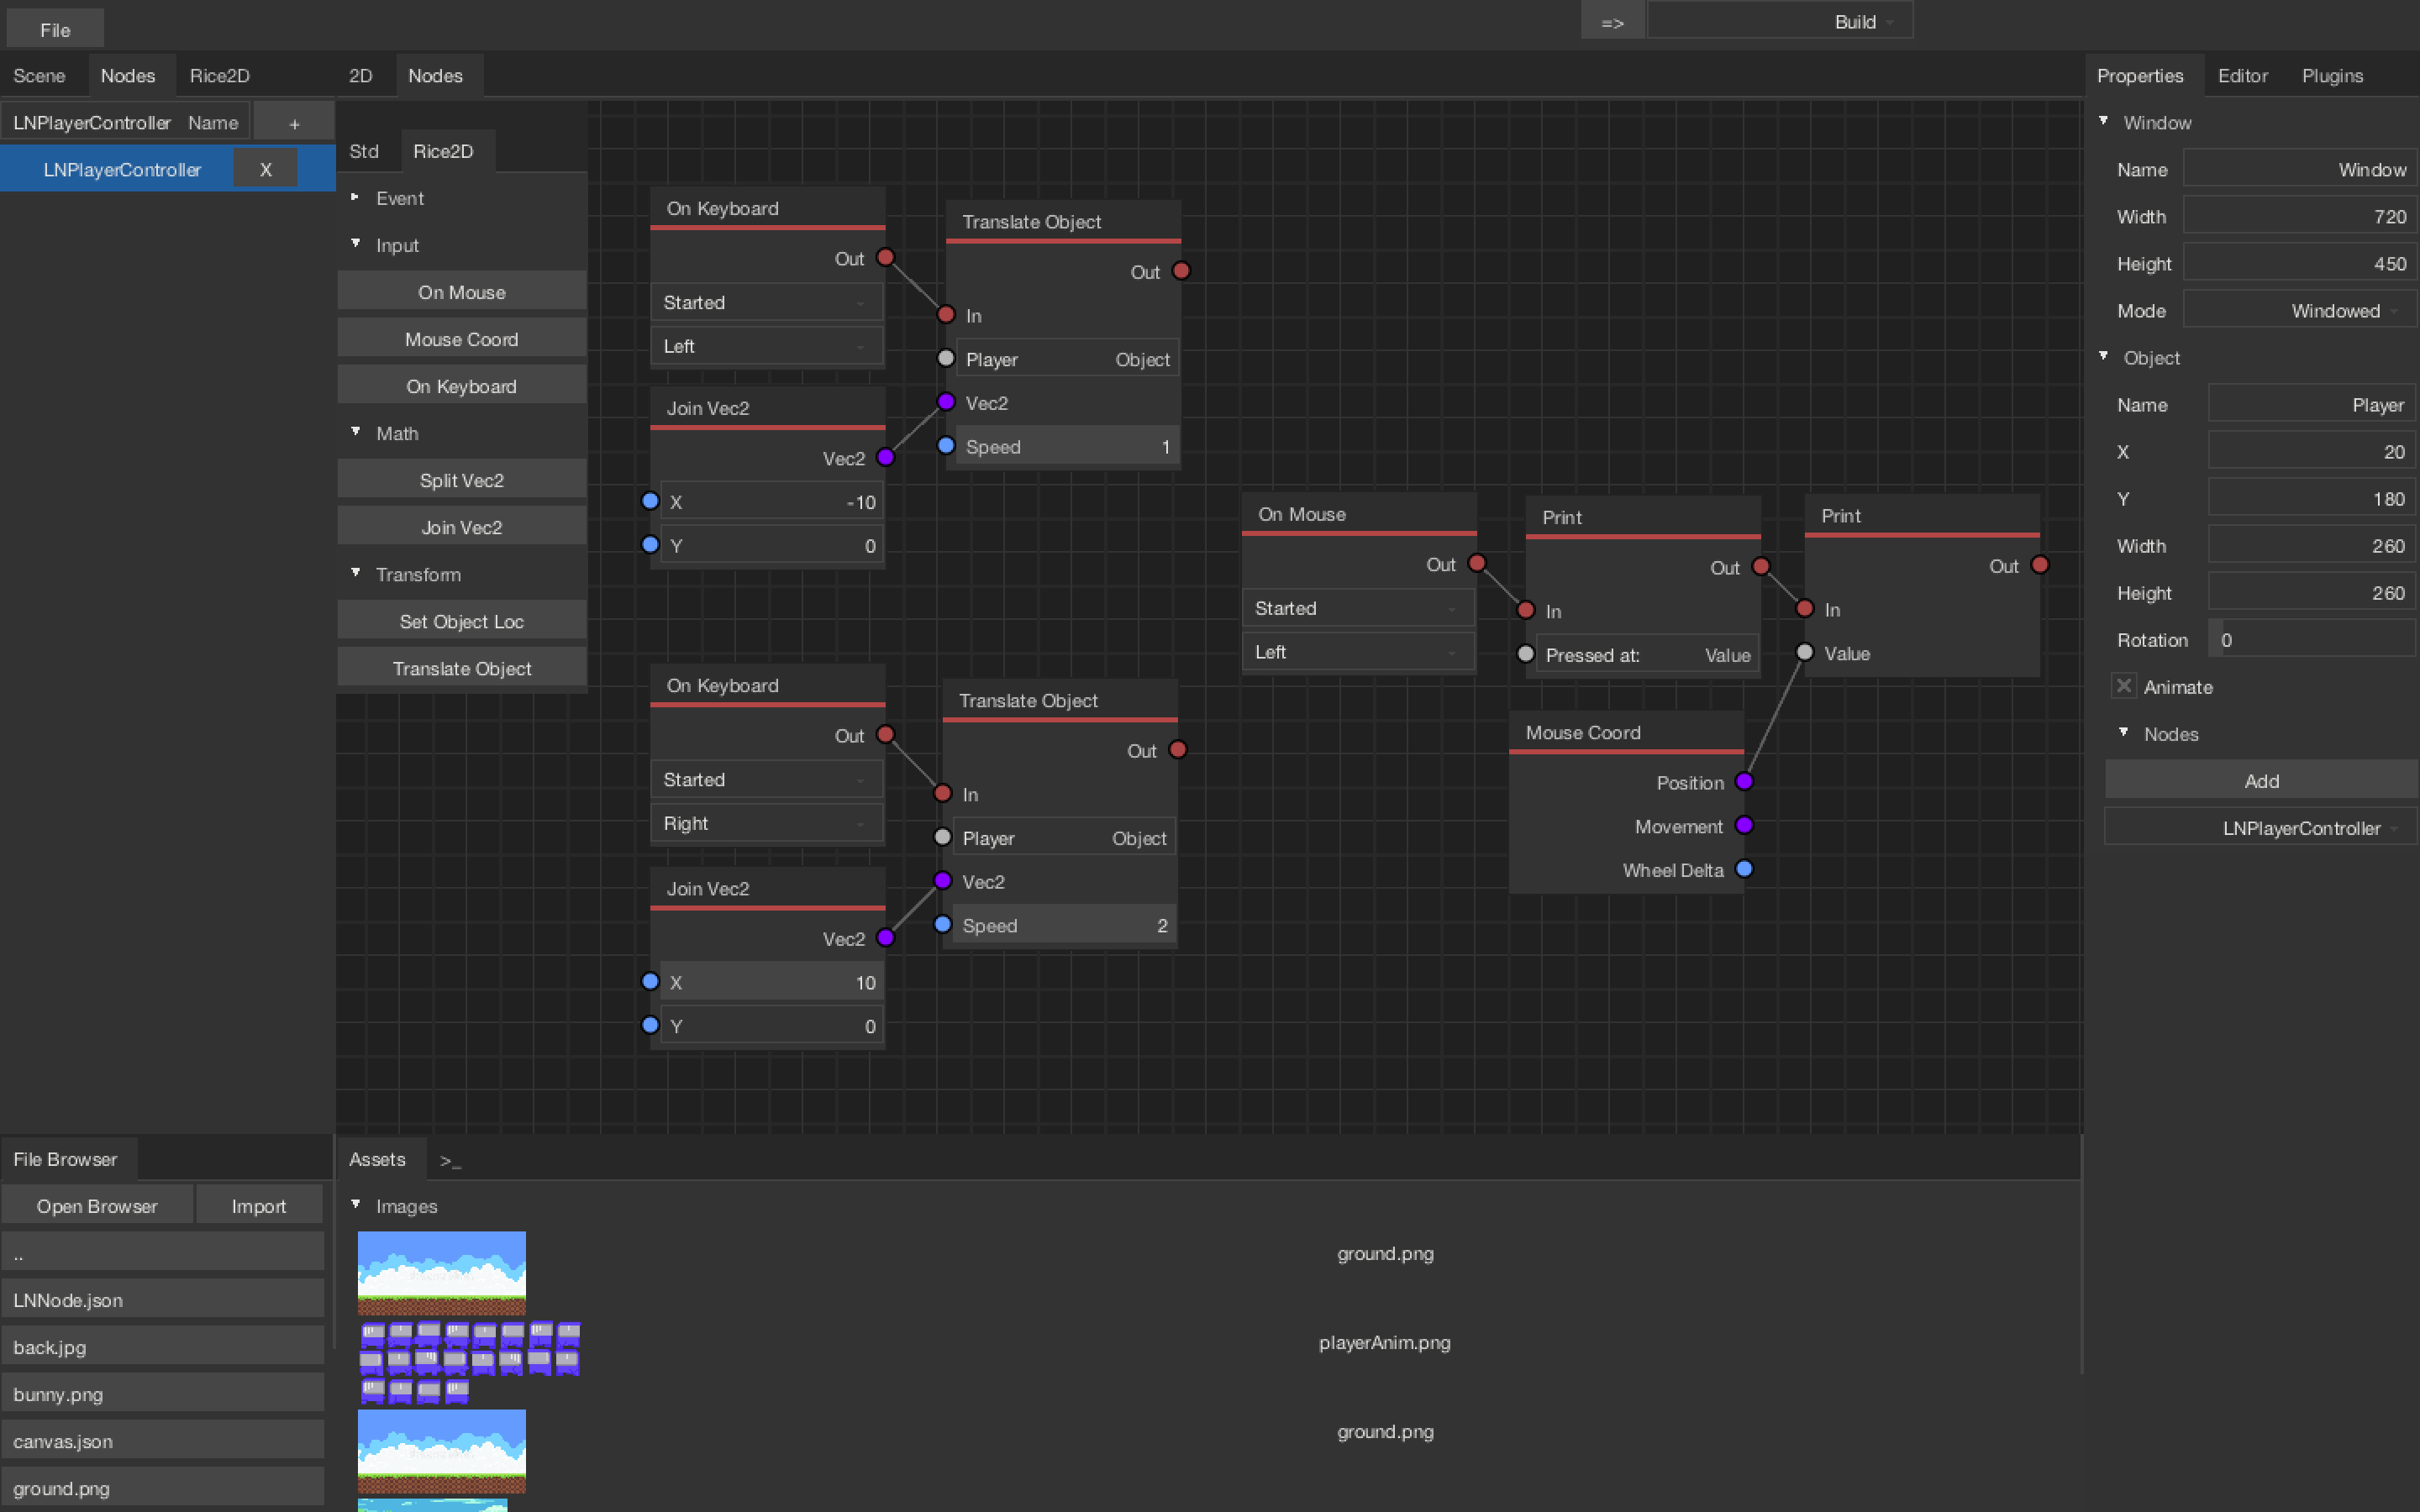Viewport: 2420px width, 1512px height.
Task: Collapse the Window properties section
Action: click(x=2103, y=121)
